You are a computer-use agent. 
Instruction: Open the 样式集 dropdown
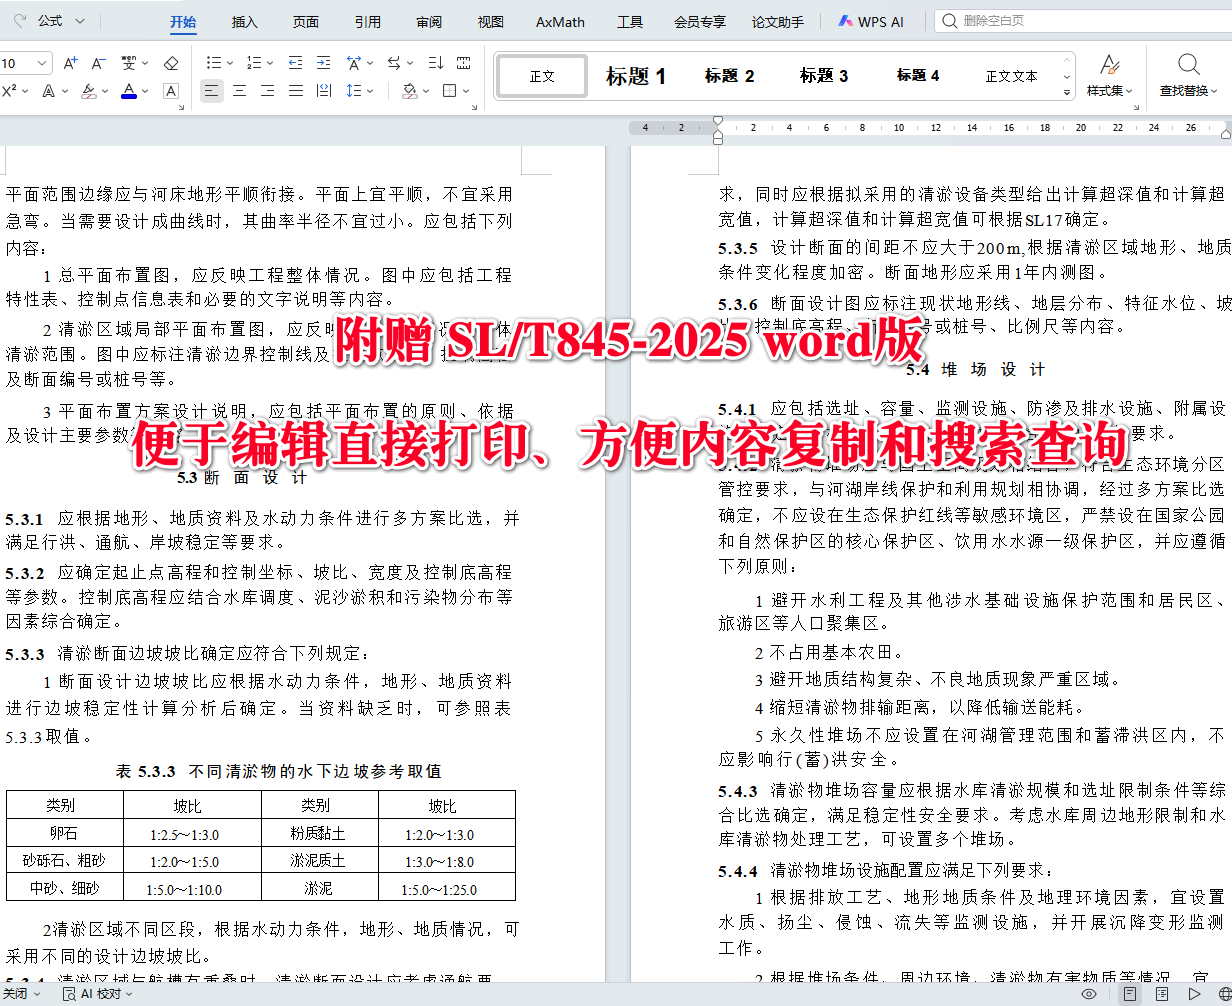pos(1110,76)
